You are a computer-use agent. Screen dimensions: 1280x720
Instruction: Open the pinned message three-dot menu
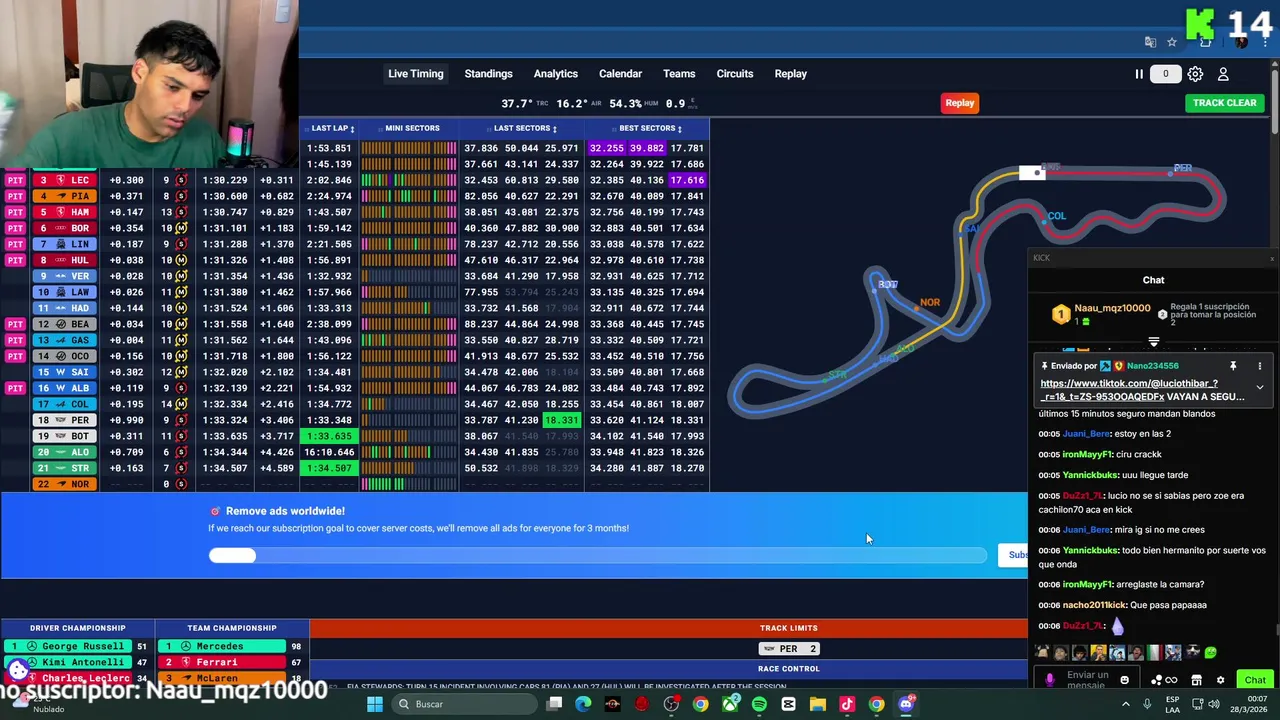[x=1260, y=366]
